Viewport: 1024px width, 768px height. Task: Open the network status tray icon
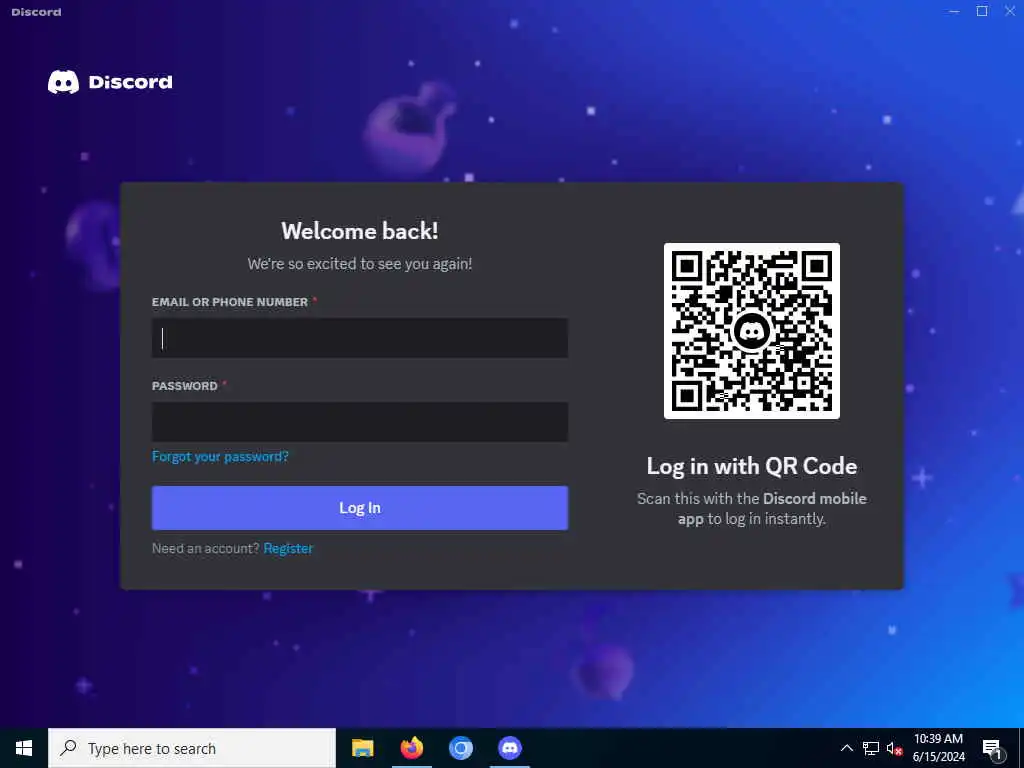[871, 748]
